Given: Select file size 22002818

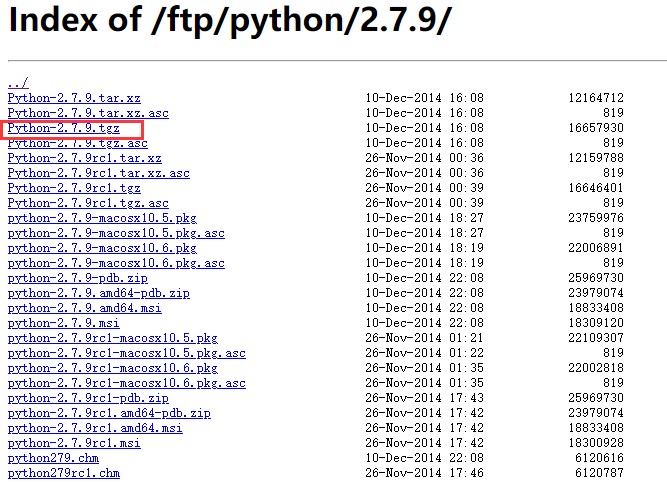Looking at the screenshot, I should click(596, 368).
